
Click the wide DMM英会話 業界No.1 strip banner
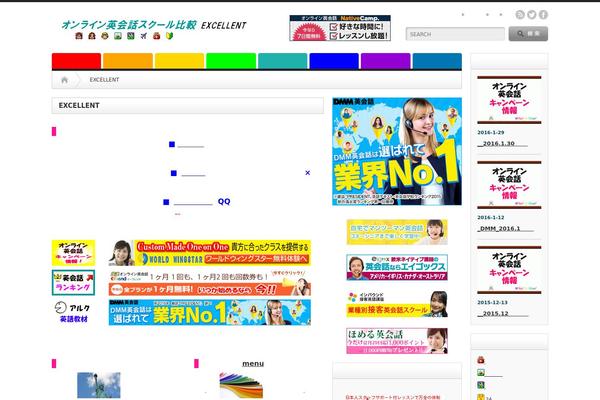[x=210, y=313]
